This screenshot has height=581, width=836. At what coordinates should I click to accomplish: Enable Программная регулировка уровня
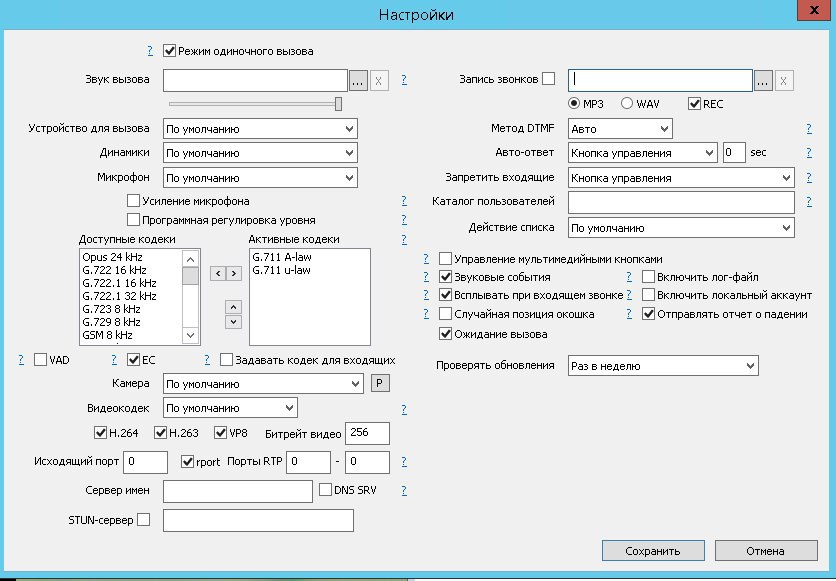coord(133,220)
